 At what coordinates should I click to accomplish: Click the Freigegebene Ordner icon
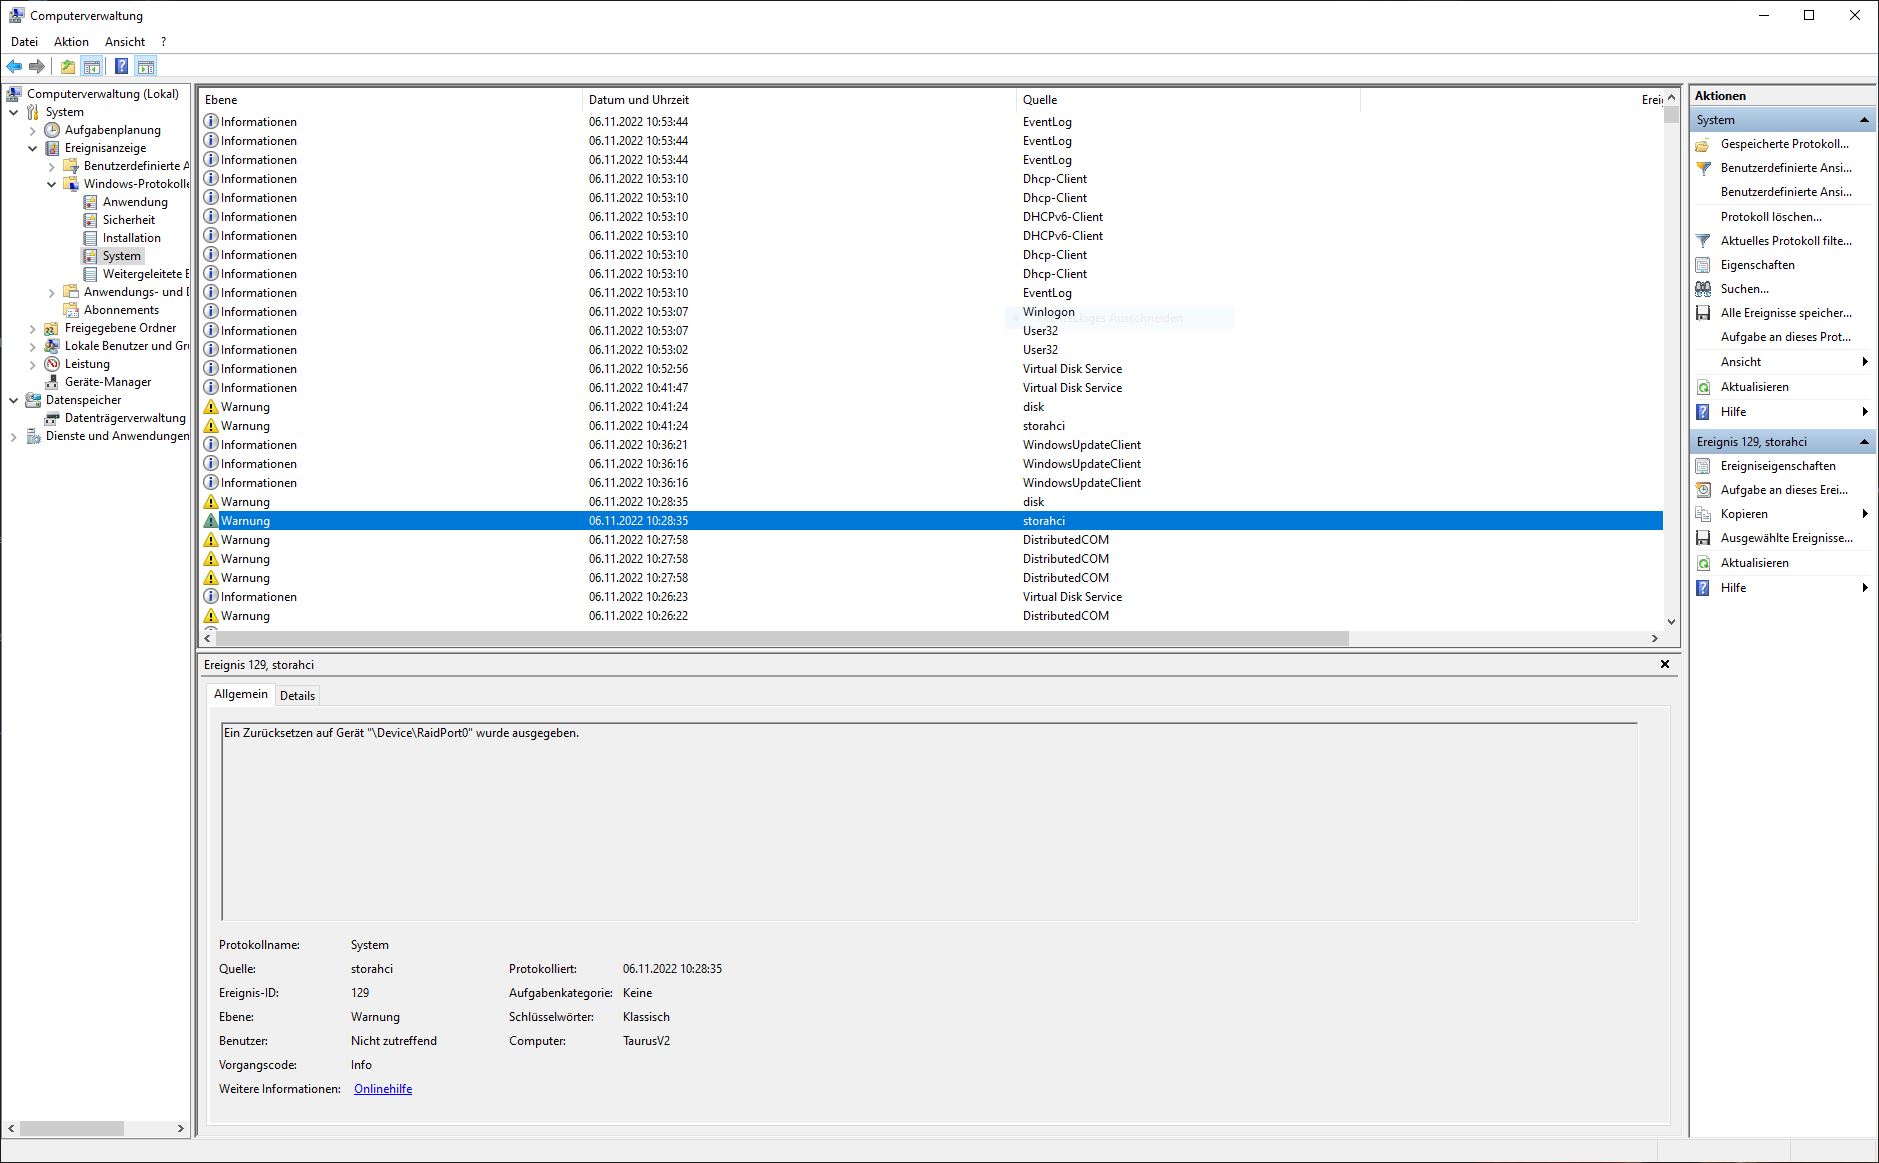click(x=52, y=328)
